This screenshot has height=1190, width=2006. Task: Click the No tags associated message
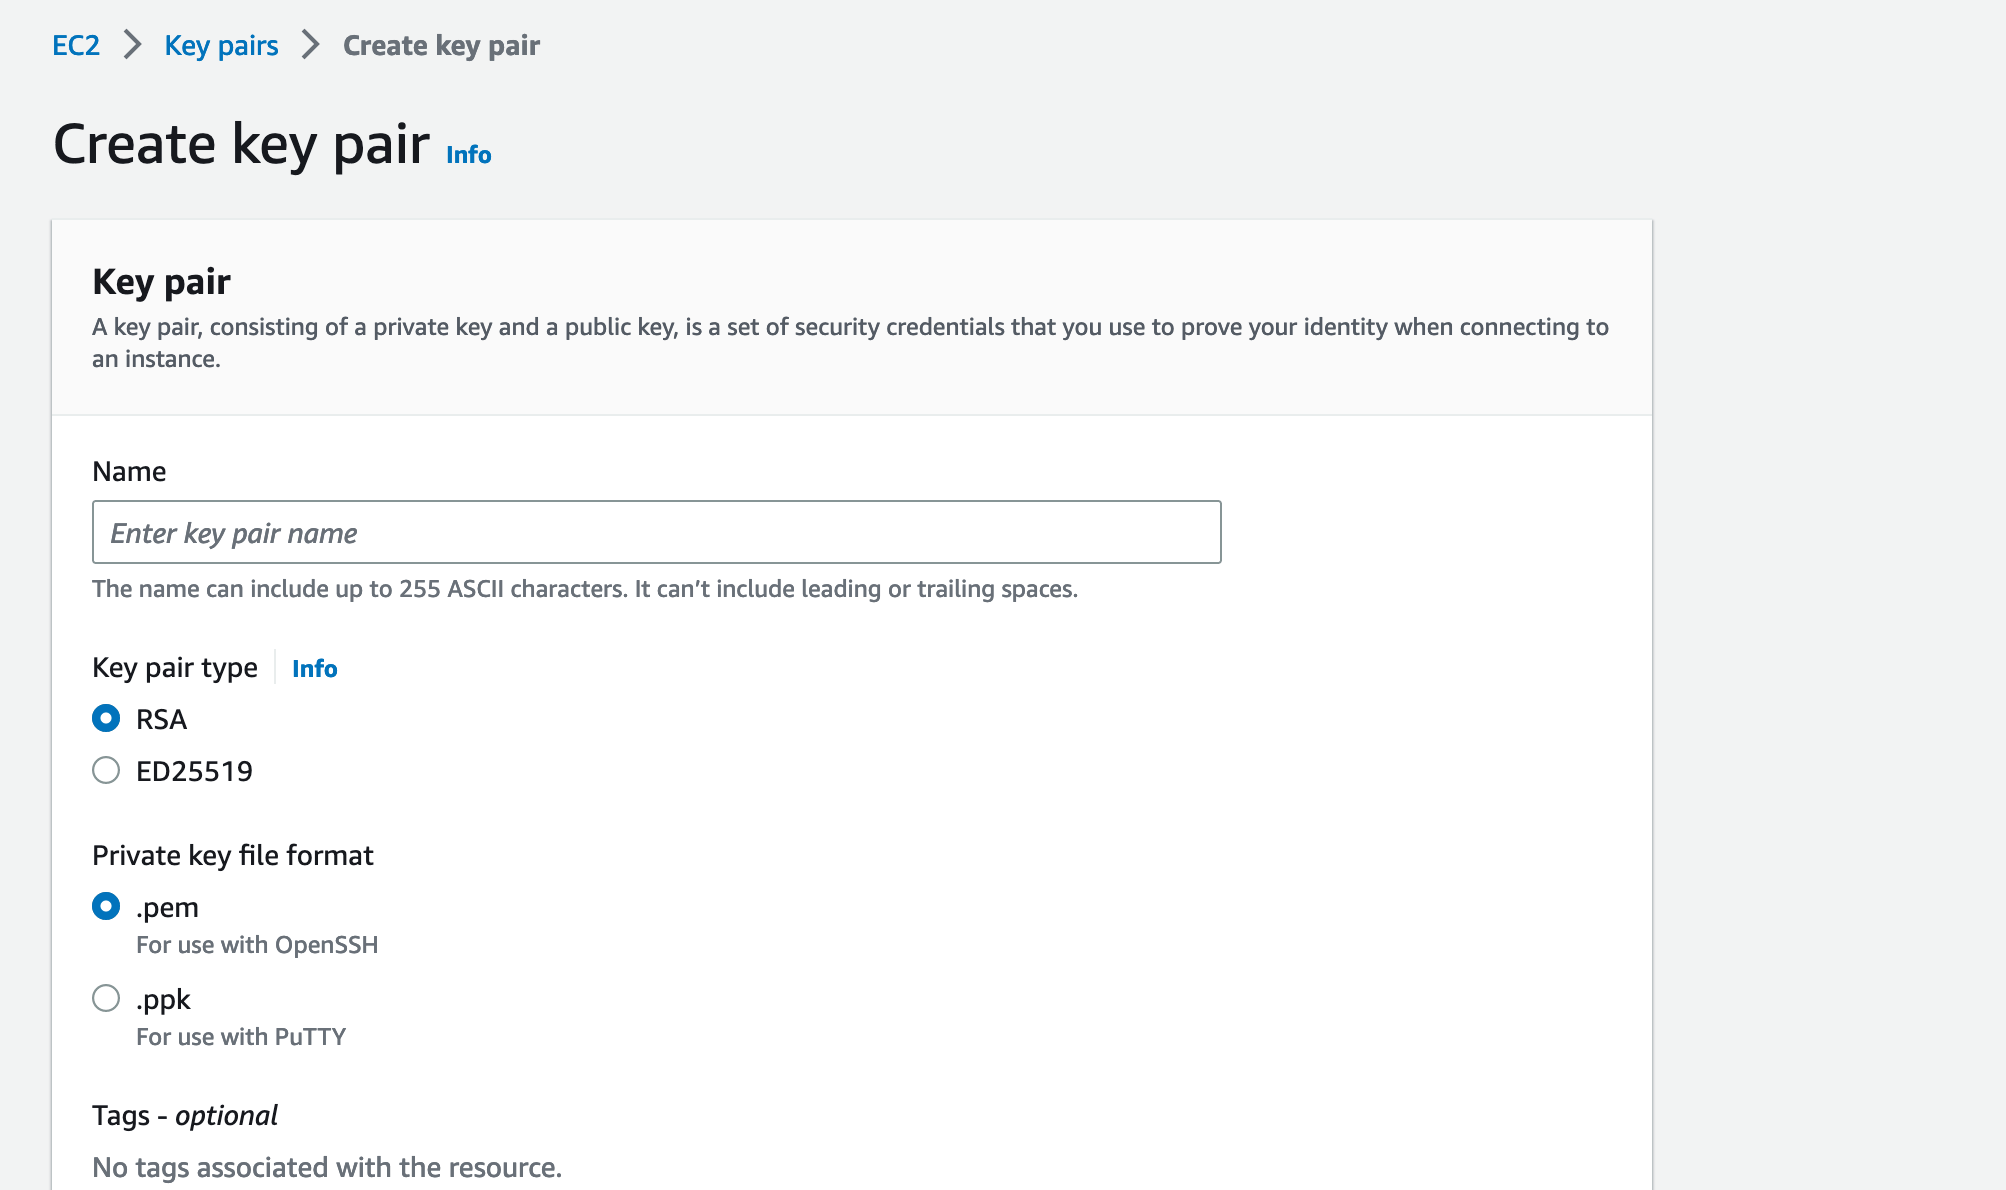(x=327, y=1168)
